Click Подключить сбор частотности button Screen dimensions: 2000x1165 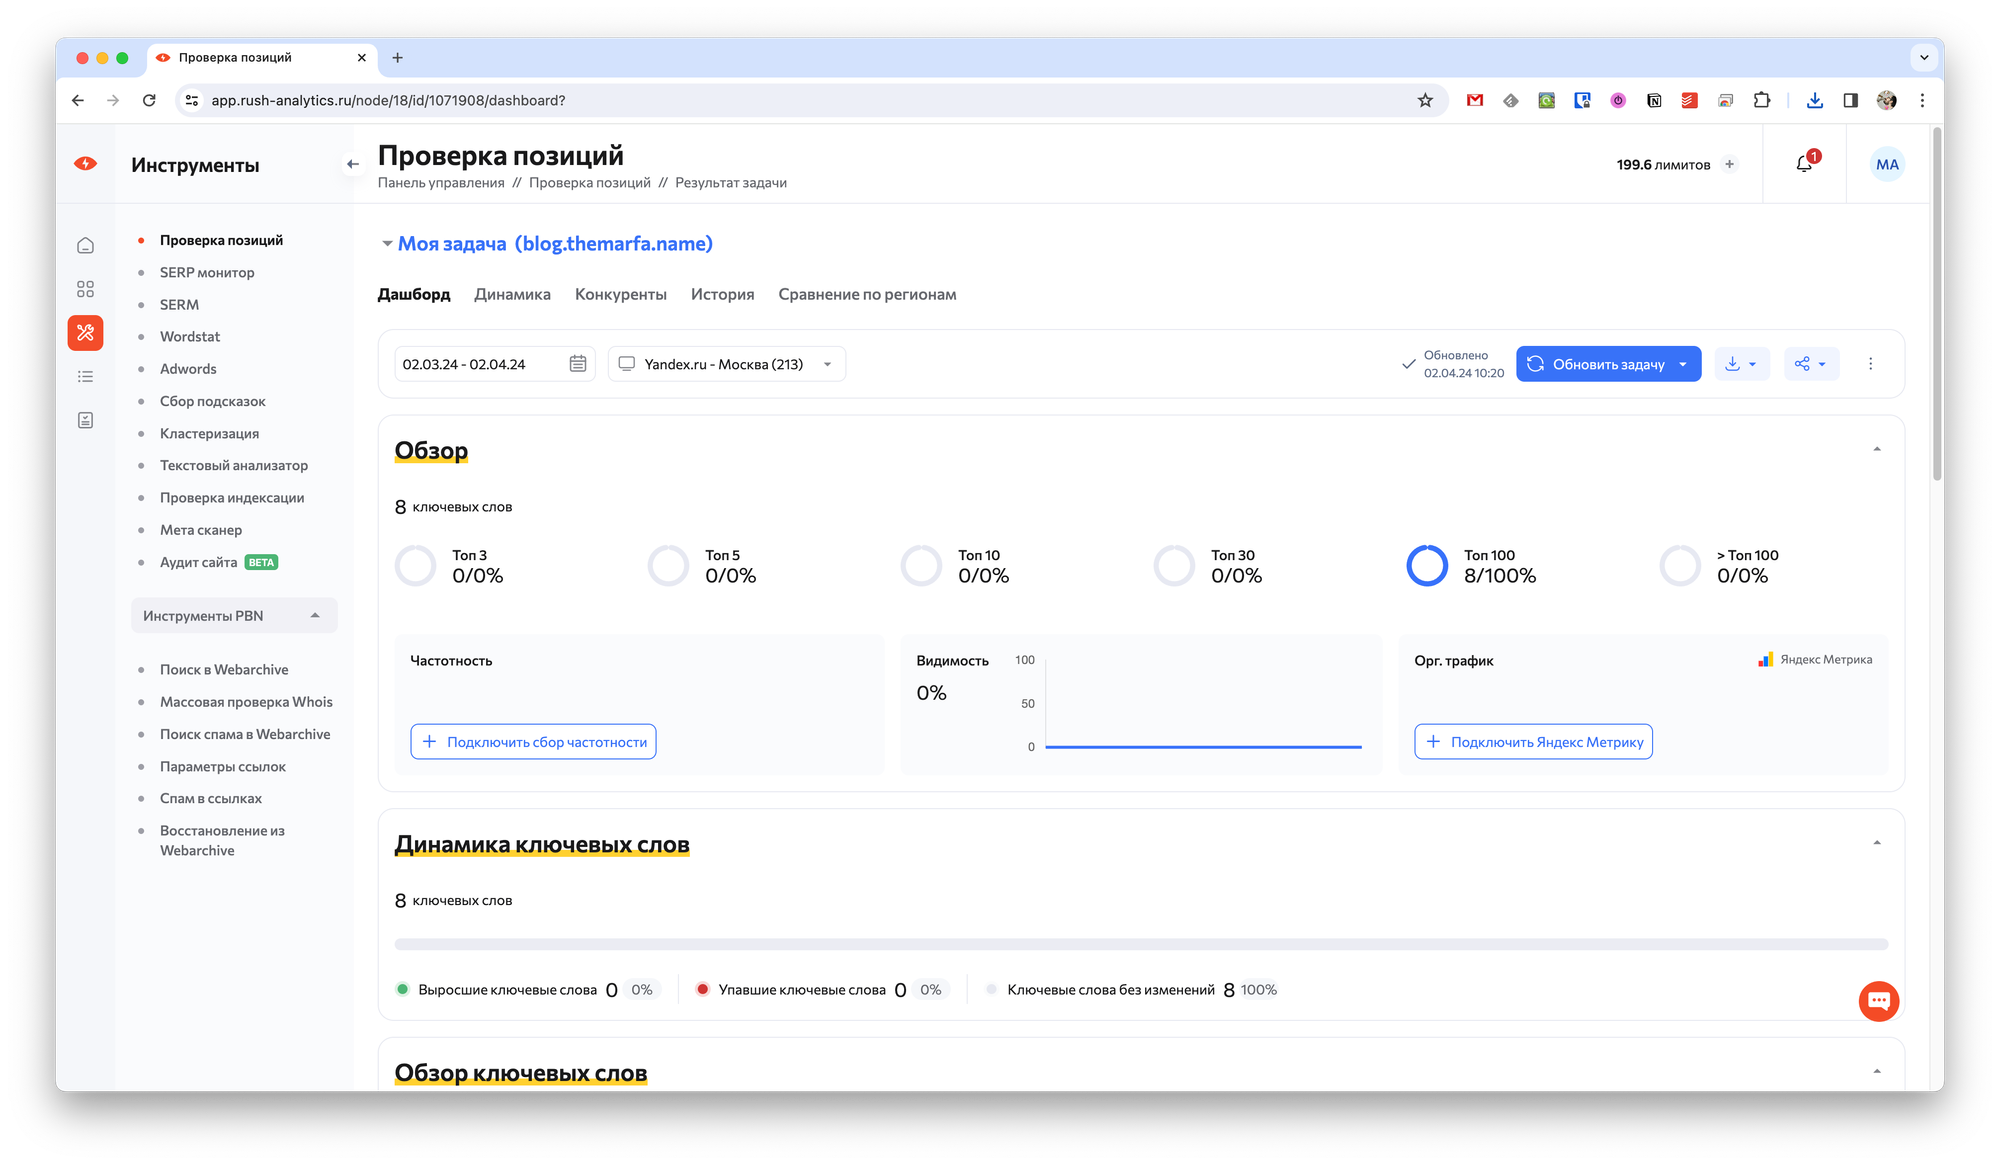tap(533, 742)
